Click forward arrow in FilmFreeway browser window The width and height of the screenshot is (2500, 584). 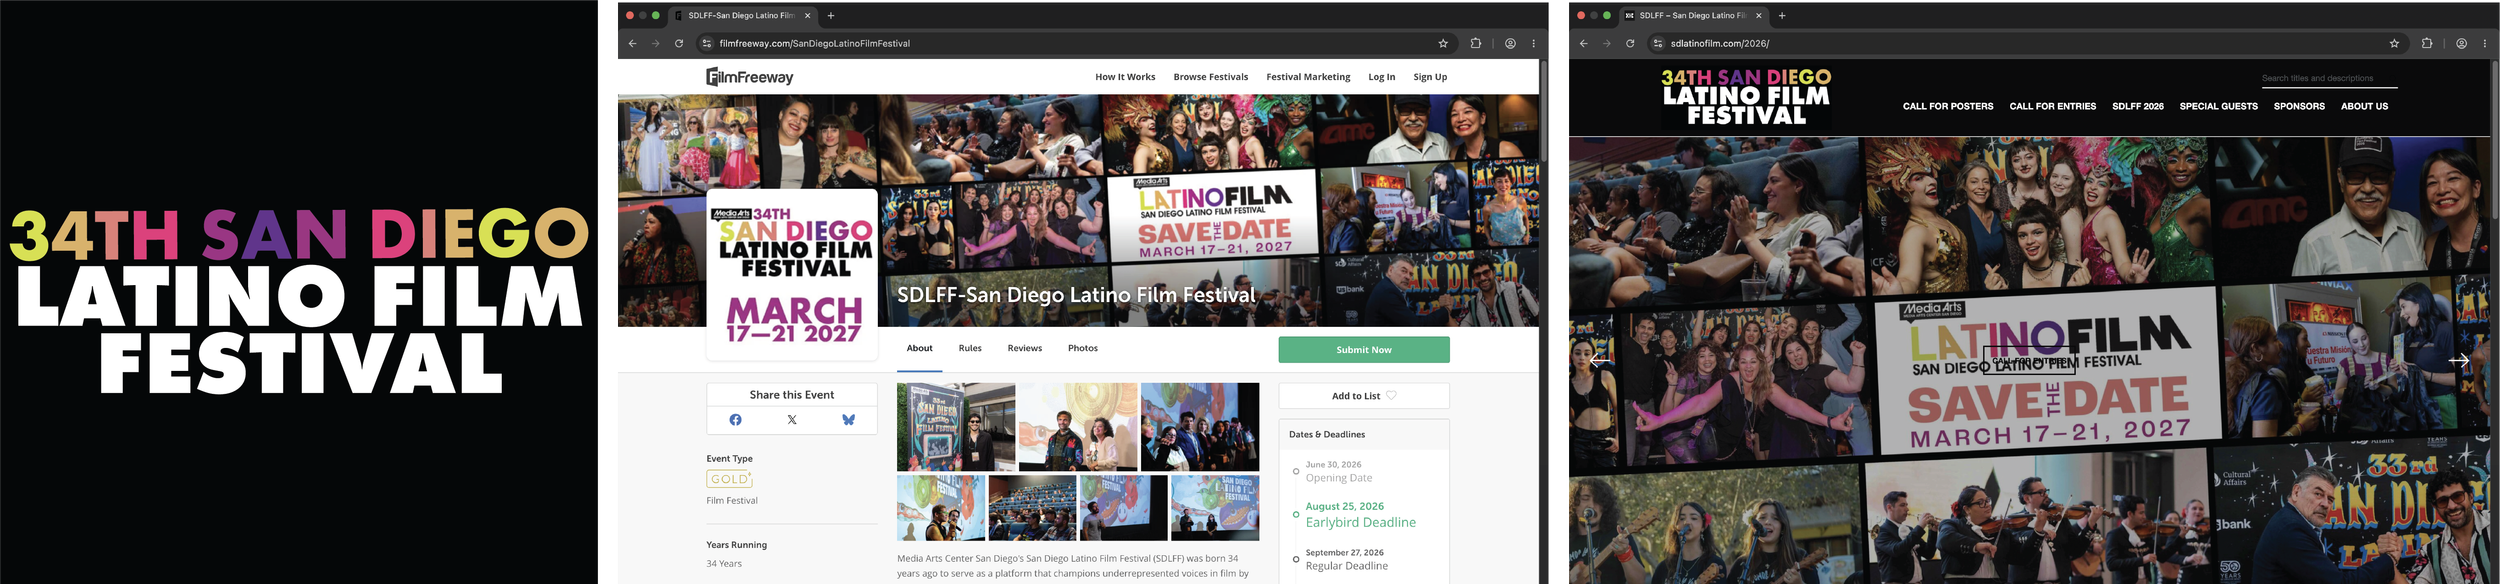[655, 43]
